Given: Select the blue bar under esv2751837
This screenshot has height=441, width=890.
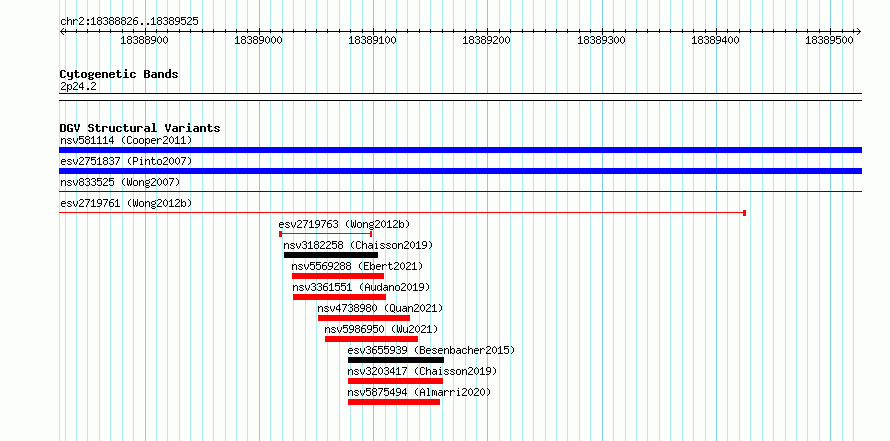Looking at the screenshot, I should pos(460,171).
